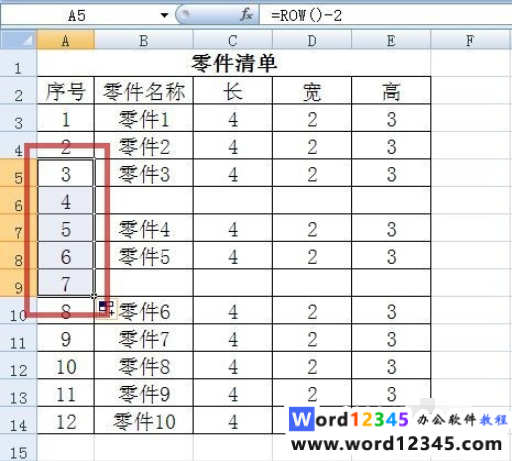Viewport: 512px width, 461px height.
Task: Click the 长 value in the 零件1 row
Action: pos(233,118)
